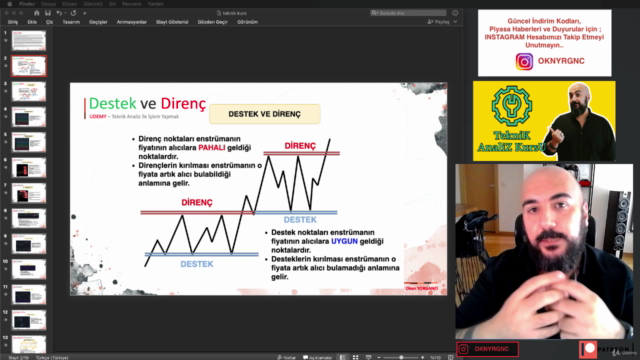
Task: Click the upper red DİRENÇ chart label
Action: (300, 146)
